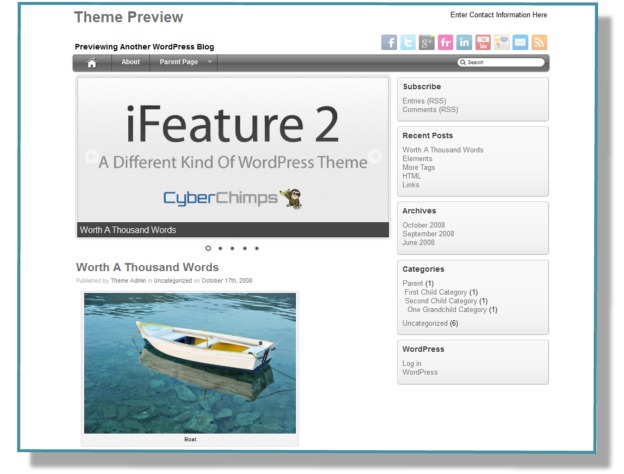Open the June 2008 archive
Viewport: 624px width, 474px height.
[x=418, y=243]
